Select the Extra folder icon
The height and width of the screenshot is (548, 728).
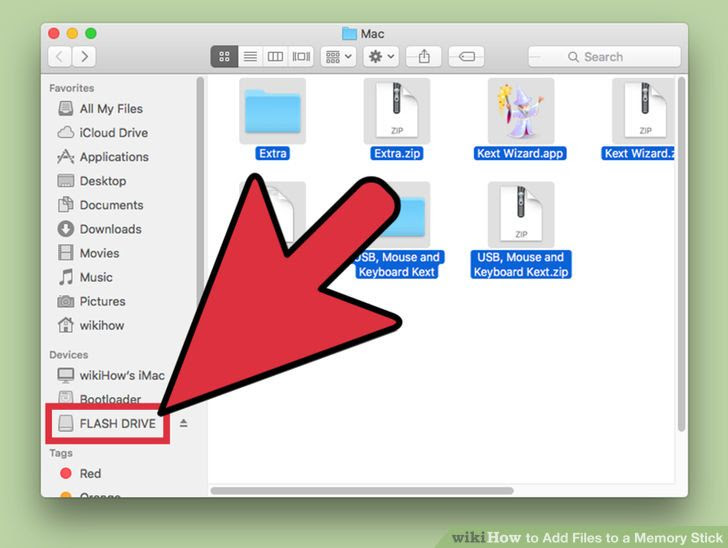tap(273, 111)
